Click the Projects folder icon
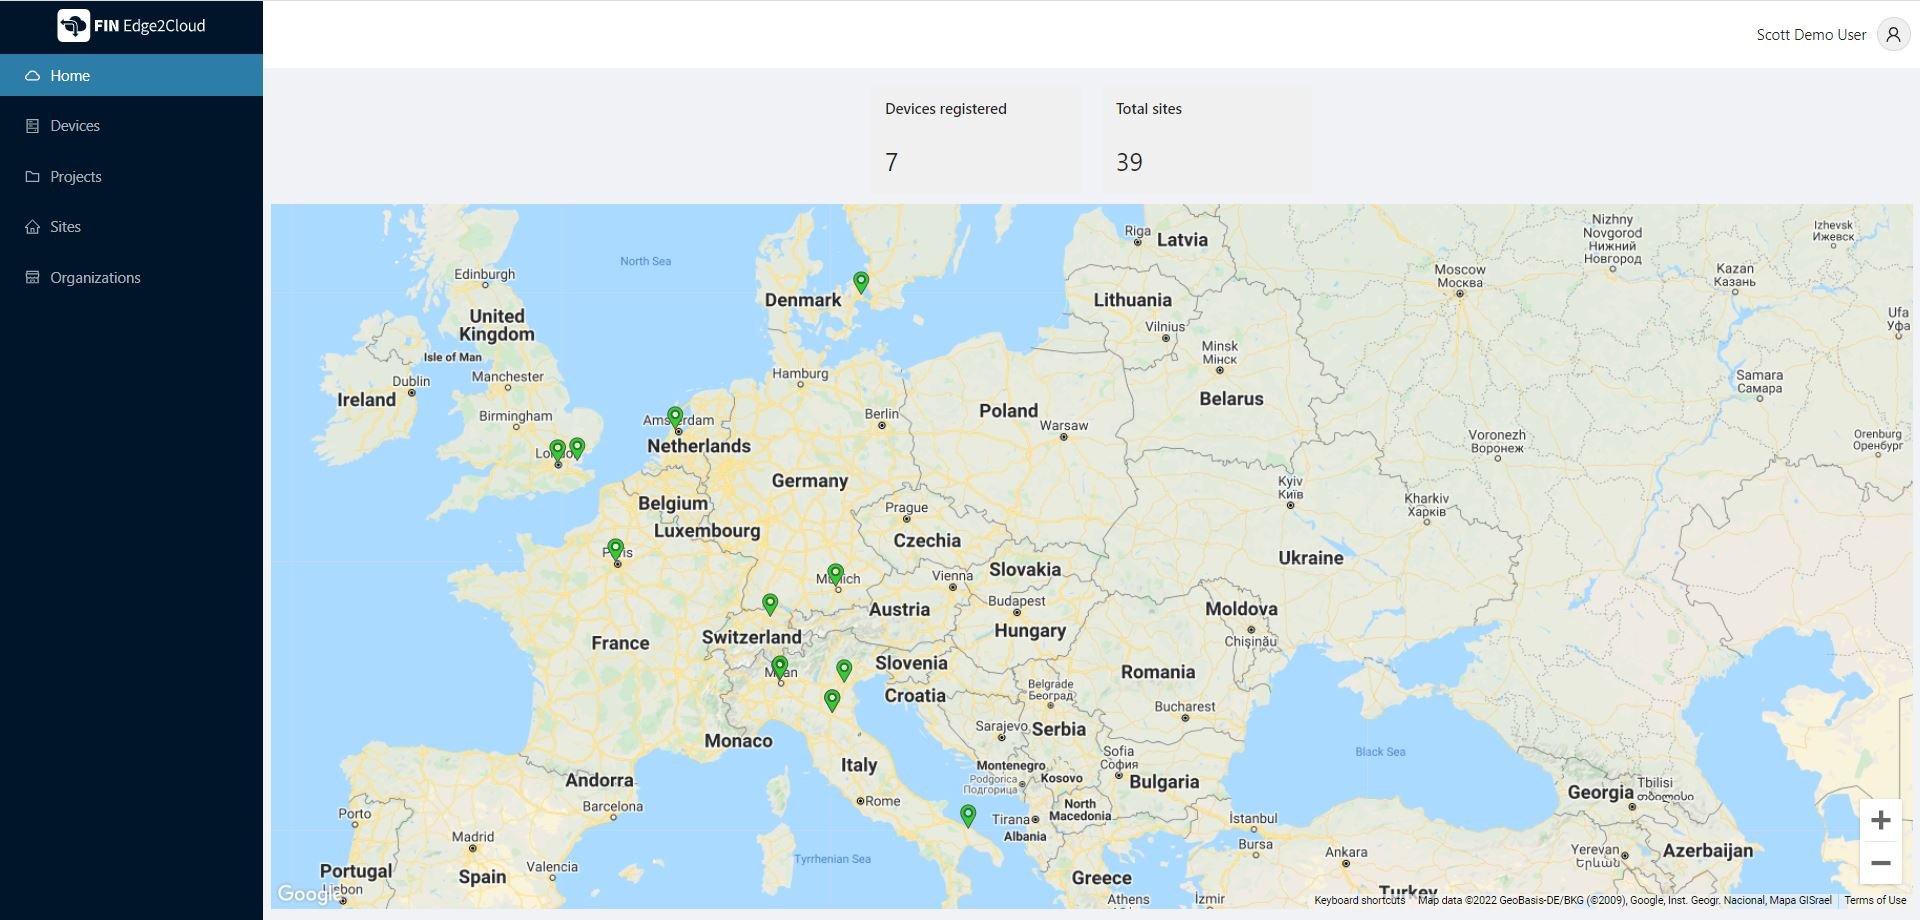The width and height of the screenshot is (1920, 920). click(x=32, y=176)
